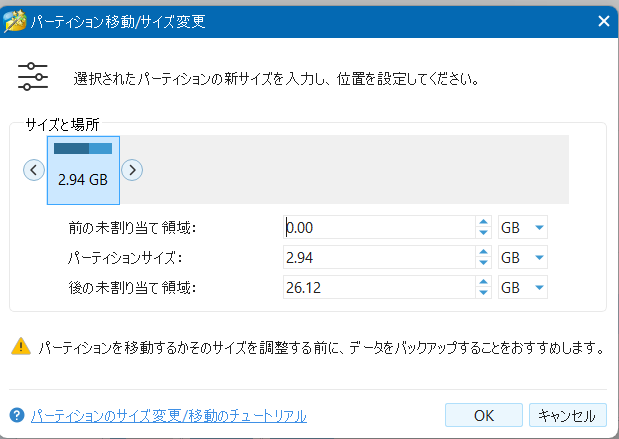Click the blue help question mark icon
Screen dimensions: 619x439
tap(17, 415)
